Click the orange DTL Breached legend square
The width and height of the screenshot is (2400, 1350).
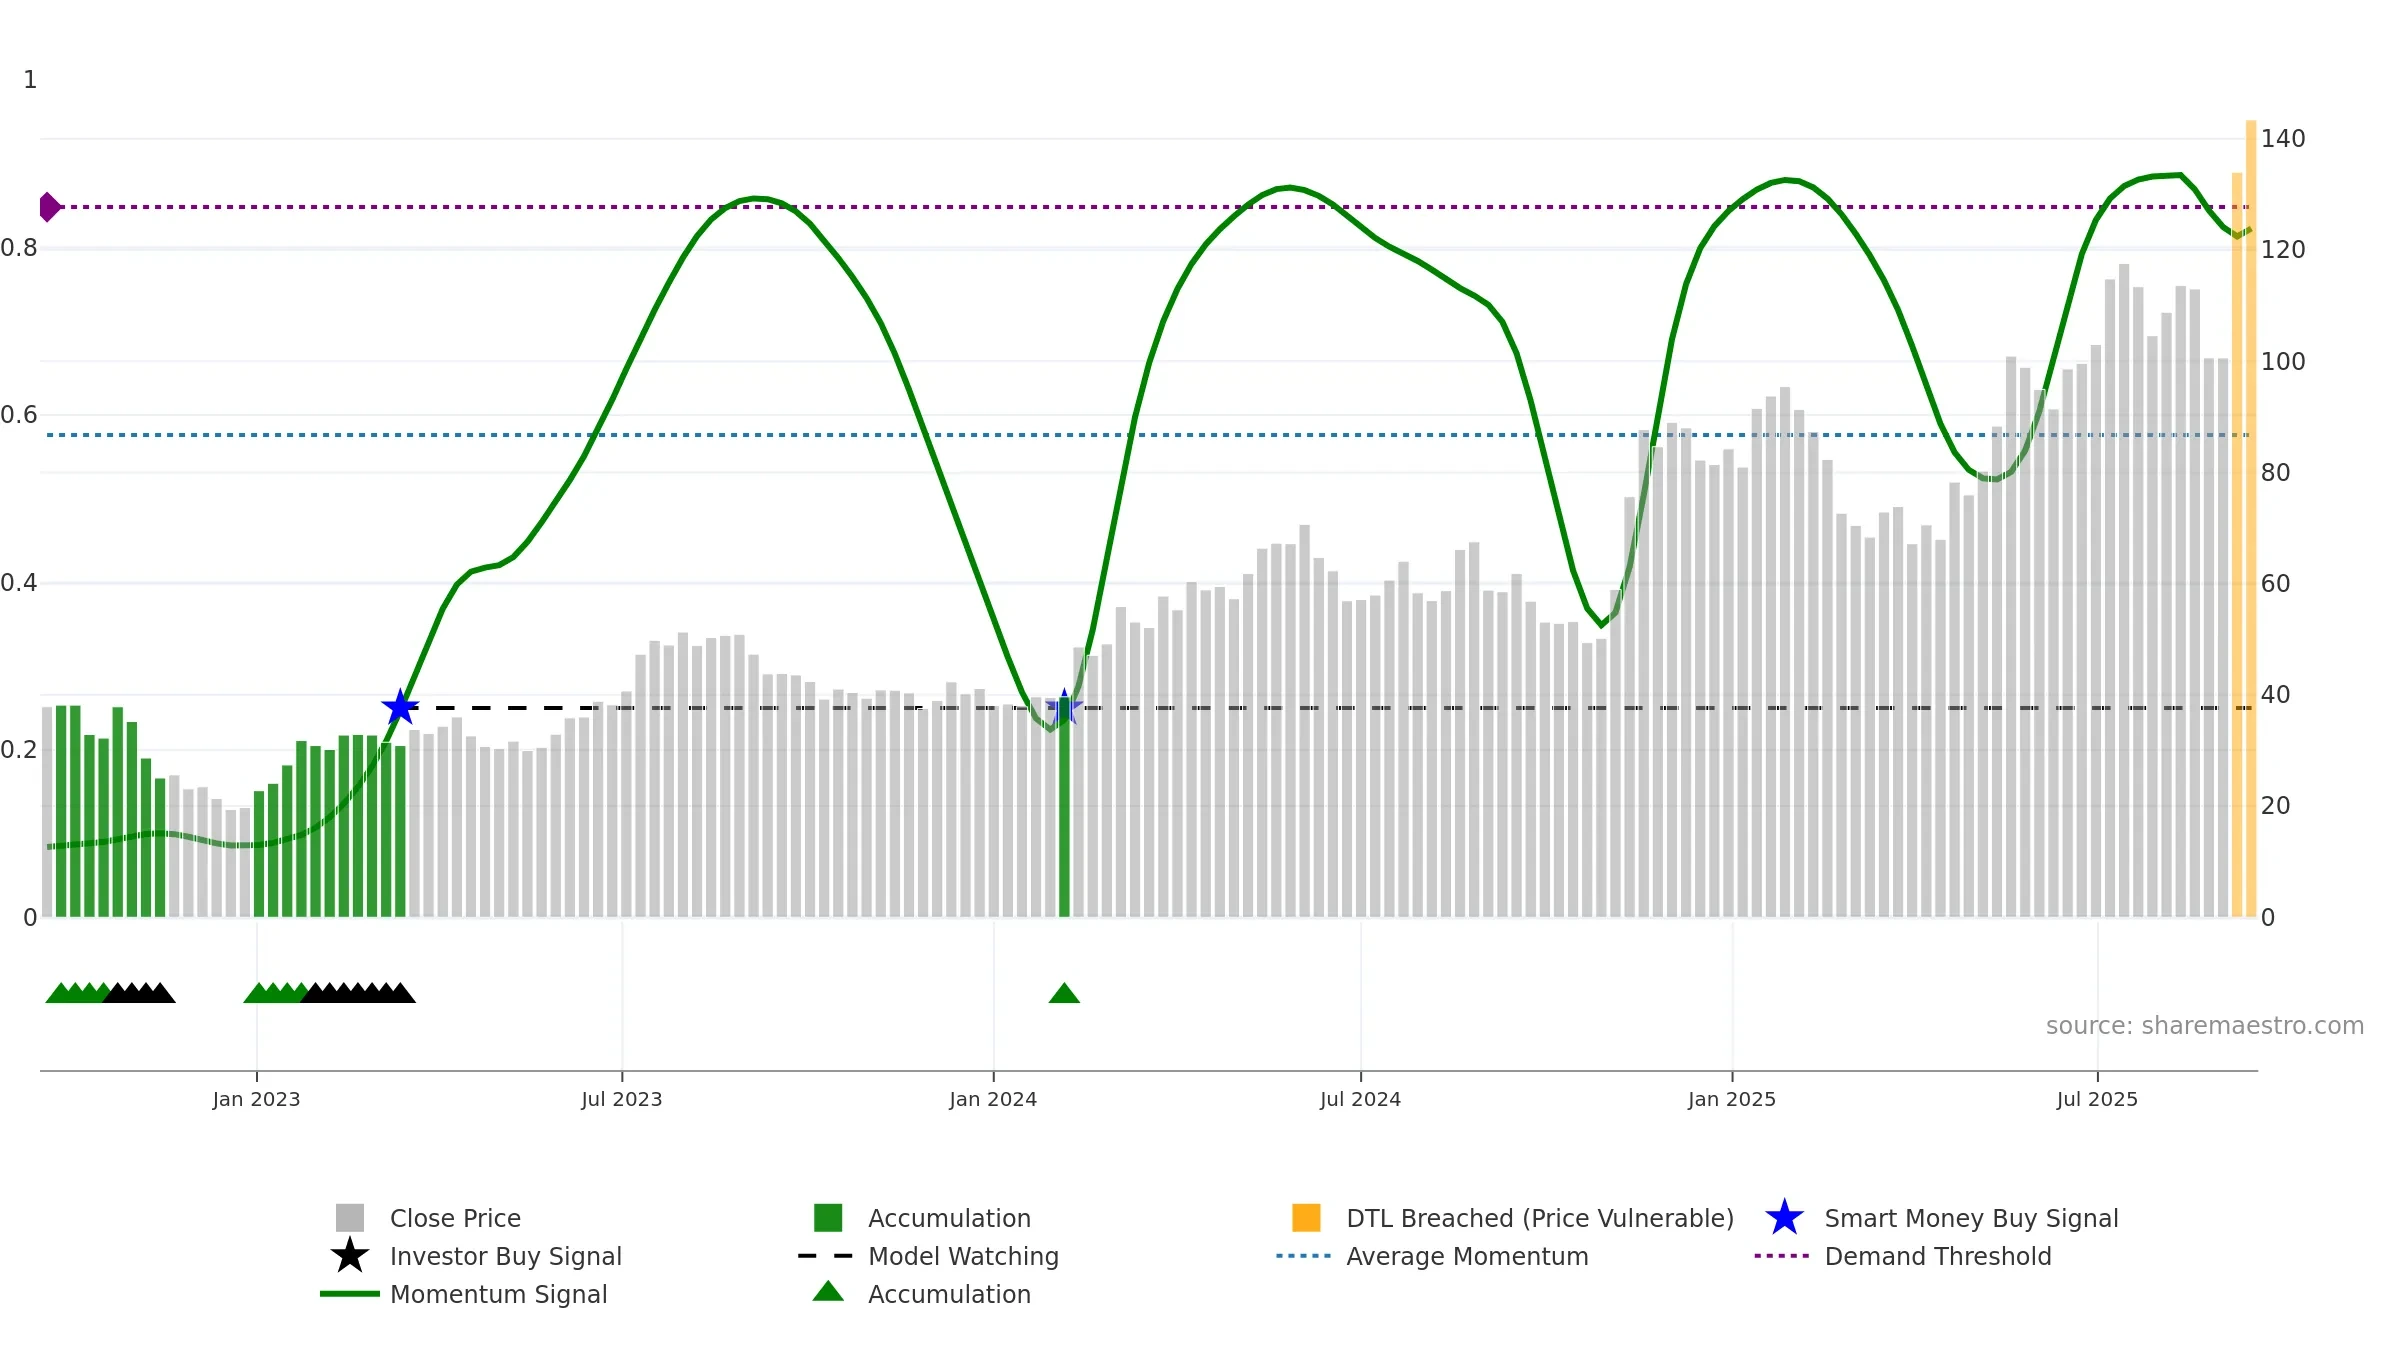click(x=1306, y=1218)
